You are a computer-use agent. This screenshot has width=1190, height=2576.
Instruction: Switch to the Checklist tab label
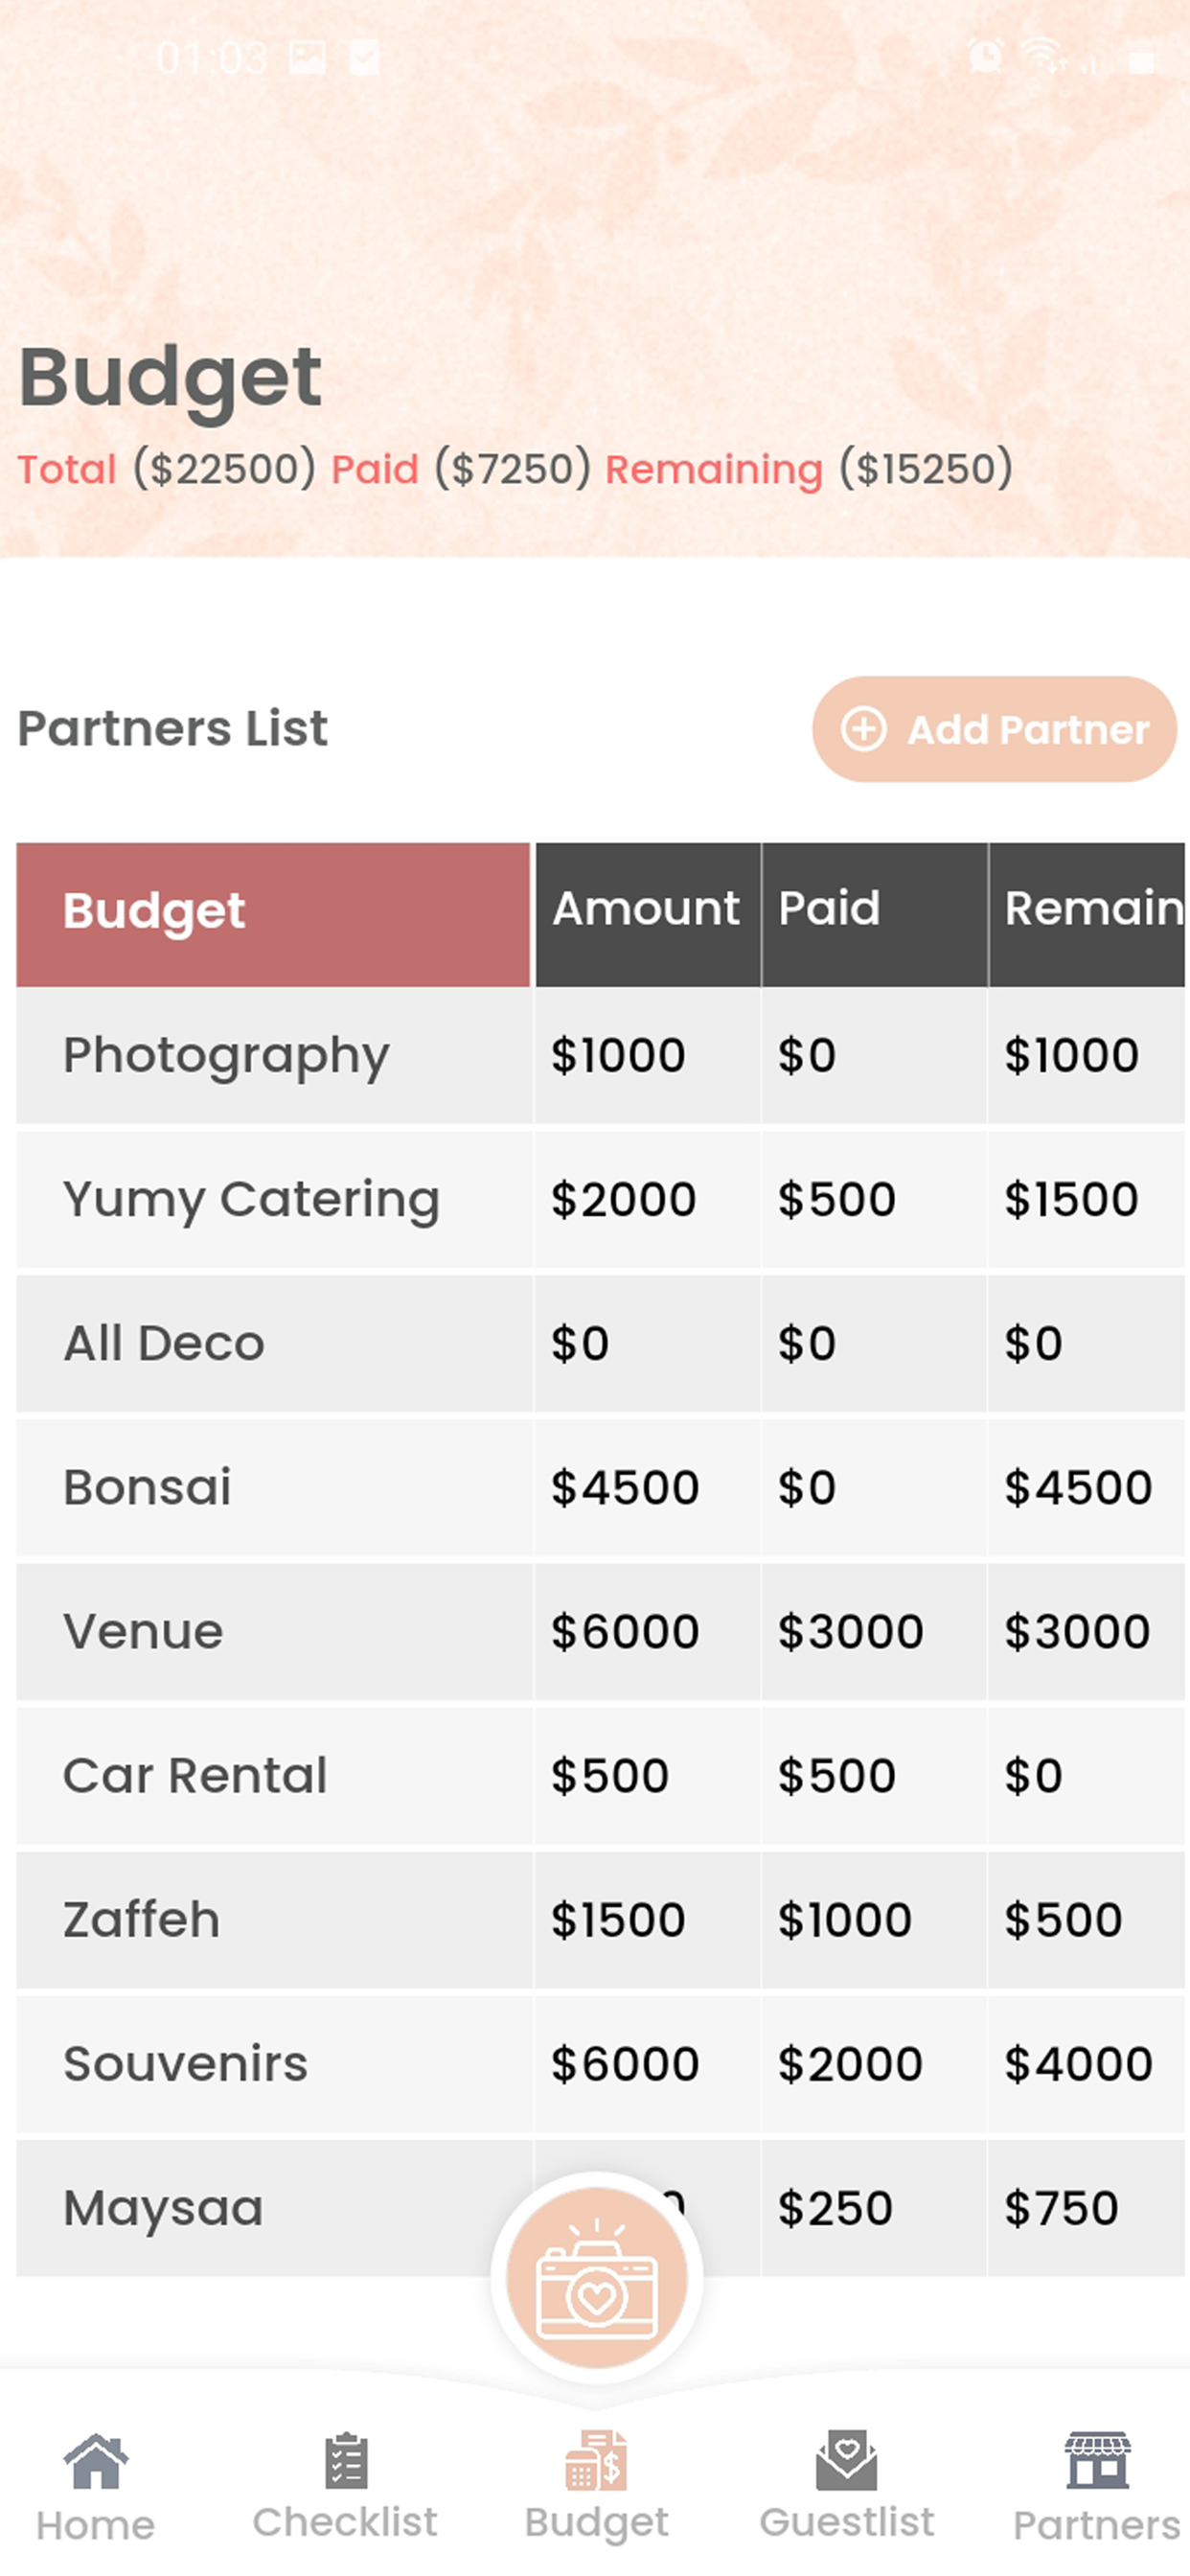(x=345, y=2522)
